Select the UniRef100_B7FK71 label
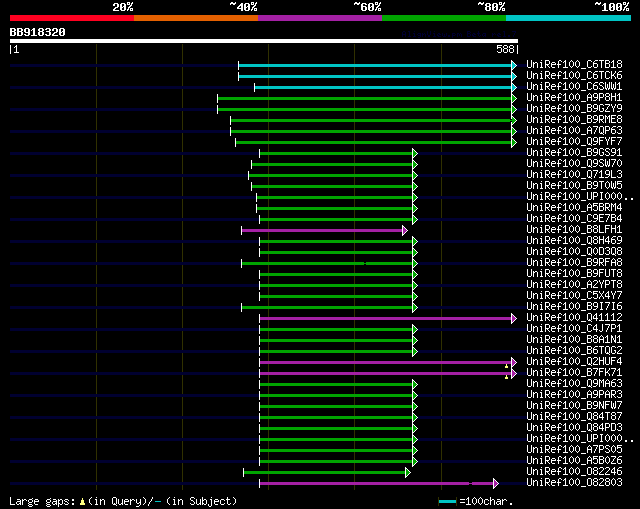640x509 pixels. tap(574, 373)
